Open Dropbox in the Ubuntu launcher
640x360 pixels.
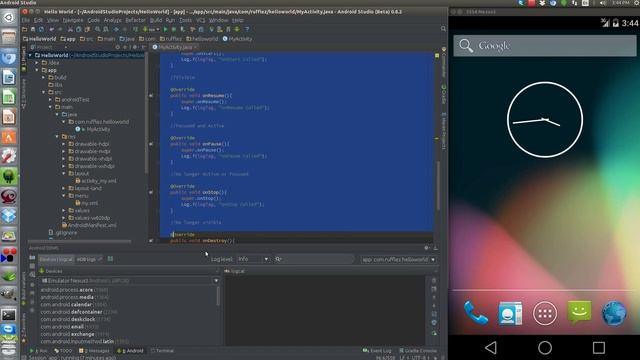(9, 216)
